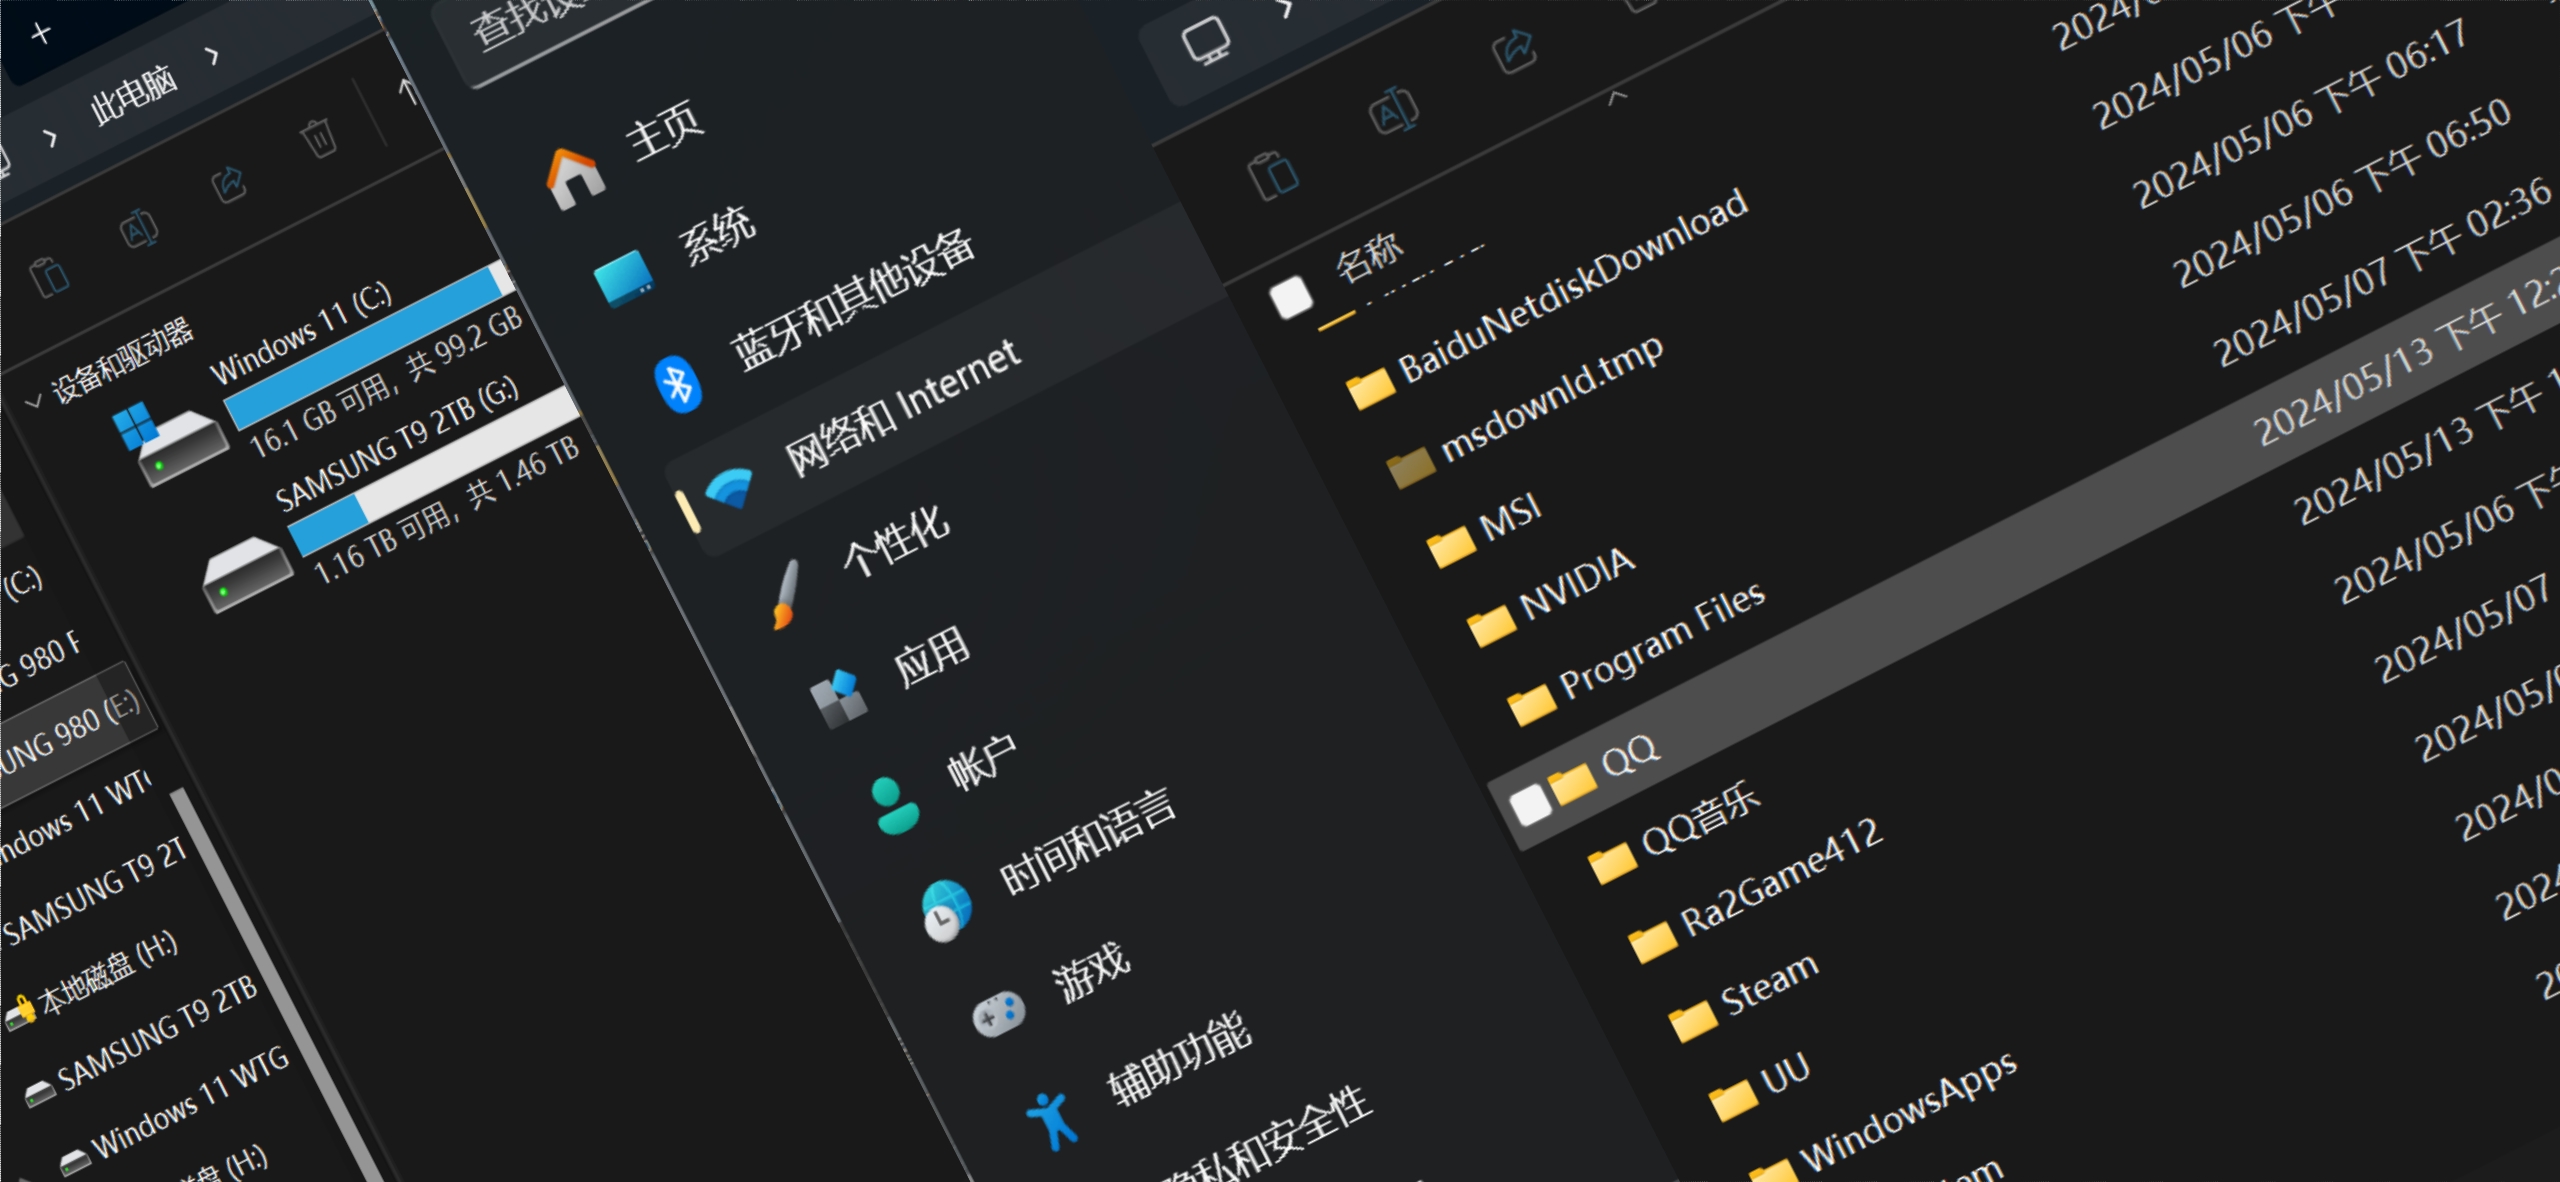Select ndows 11 WT entry in the navigation tree
This screenshot has height=1182, width=2560.
coord(75,815)
